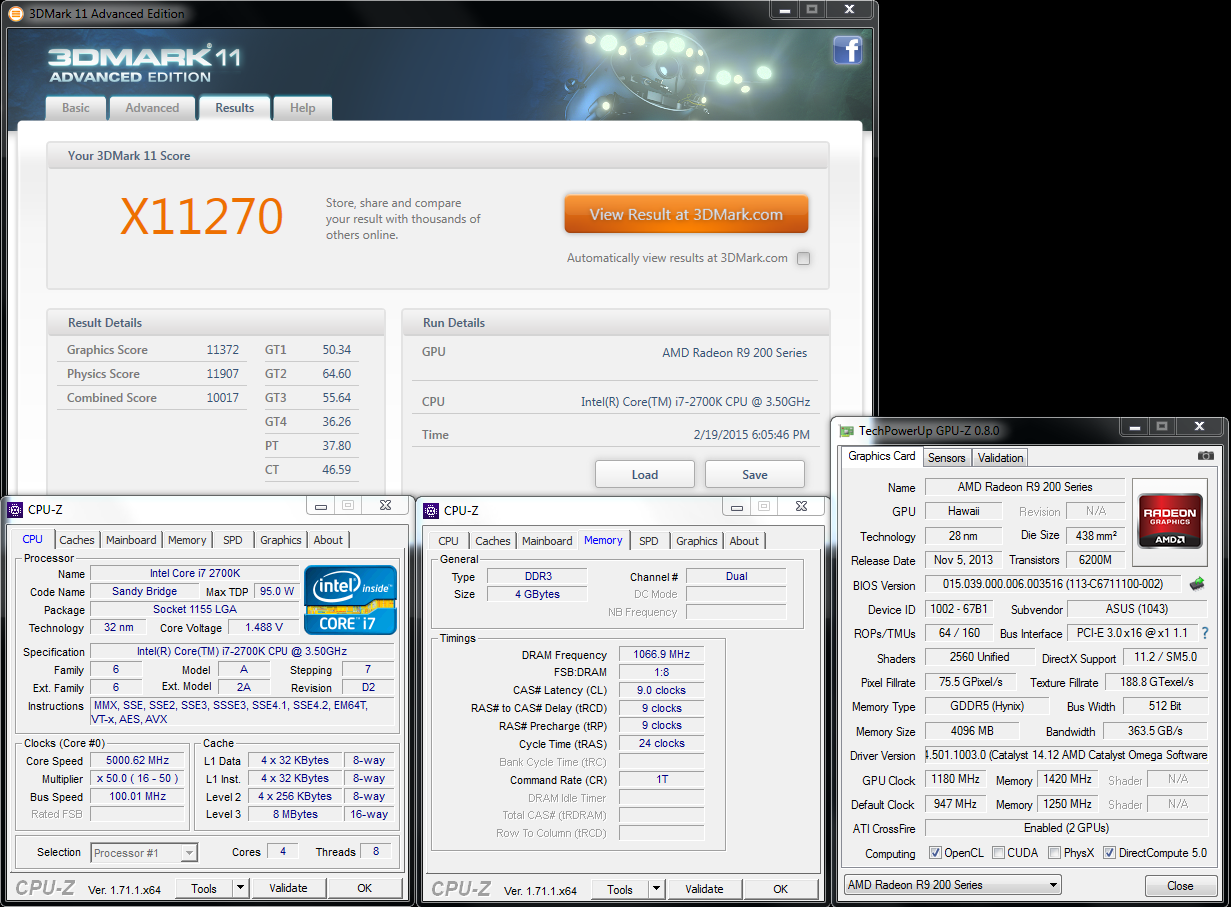Open the Validation tab in GPU-Z
Screen dimensions: 1231x907
coord(1001,458)
